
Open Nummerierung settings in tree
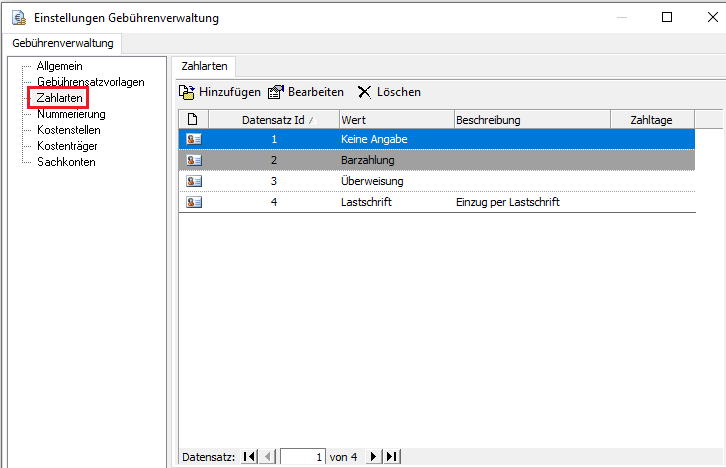click(70, 114)
